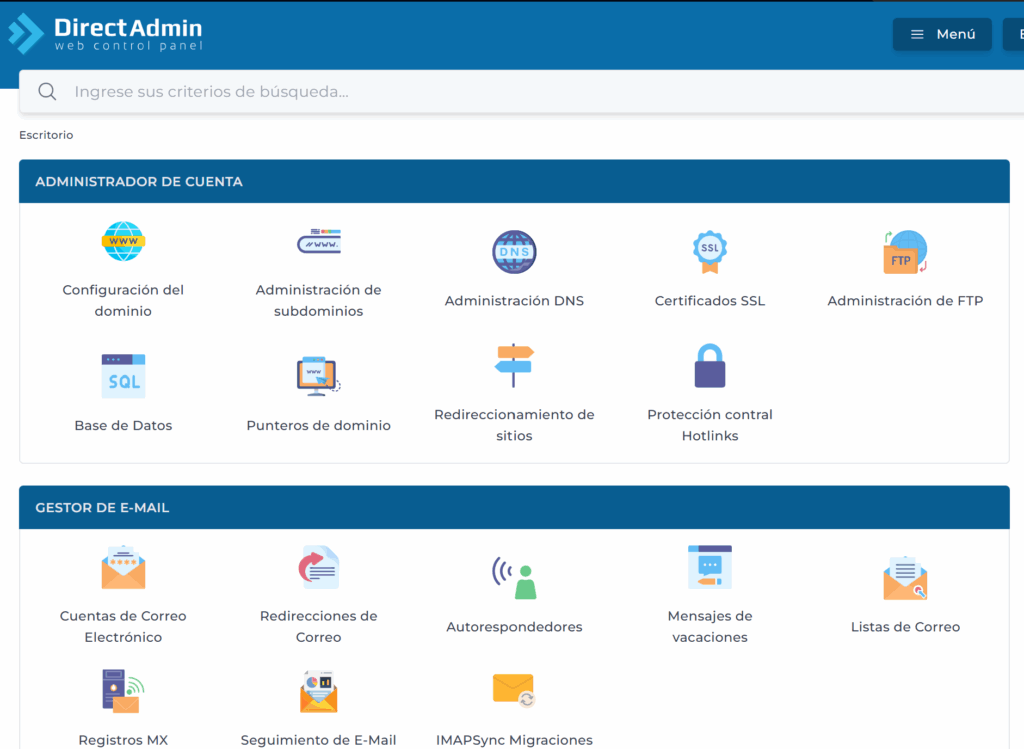Viewport: 1024px width, 749px height.
Task: Open Administración de subdominios icon
Action: tap(318, 242)
